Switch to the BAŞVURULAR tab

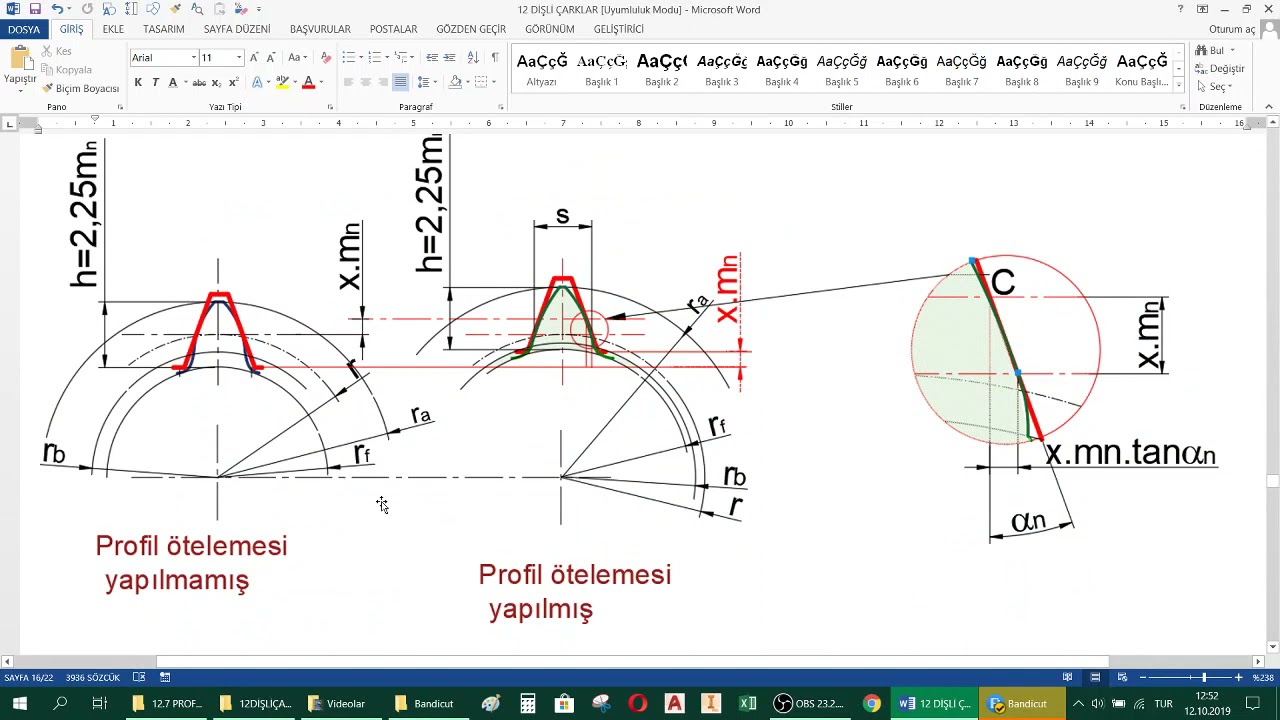pyautogui.click(x=320, y=29)
